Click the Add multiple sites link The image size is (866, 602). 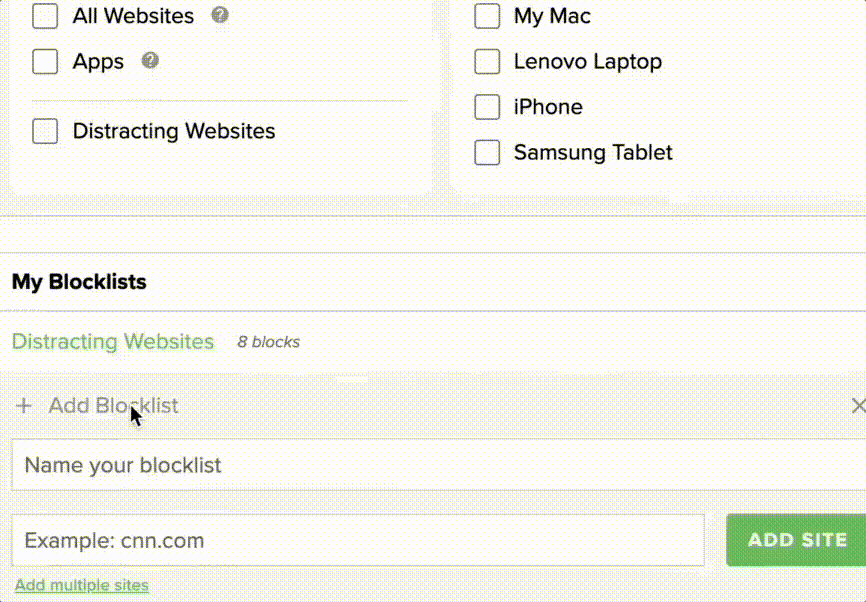click(x=81, y=585)
